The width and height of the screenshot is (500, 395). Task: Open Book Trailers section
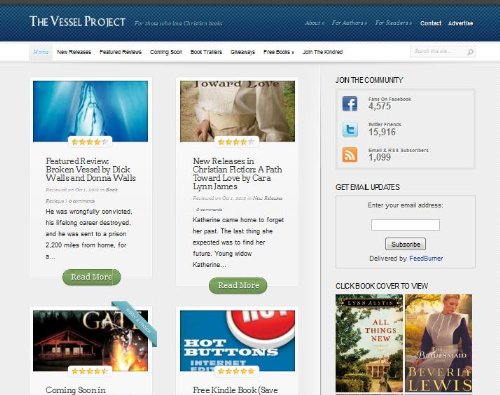tap(206, 52)
